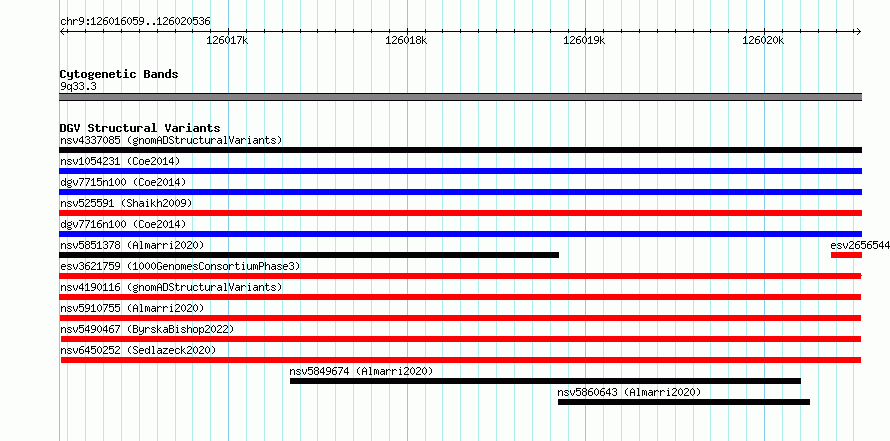Click the nsv5851378 (Almarri2020) label
The image size is (890, 441).
(x=132, y=245)
